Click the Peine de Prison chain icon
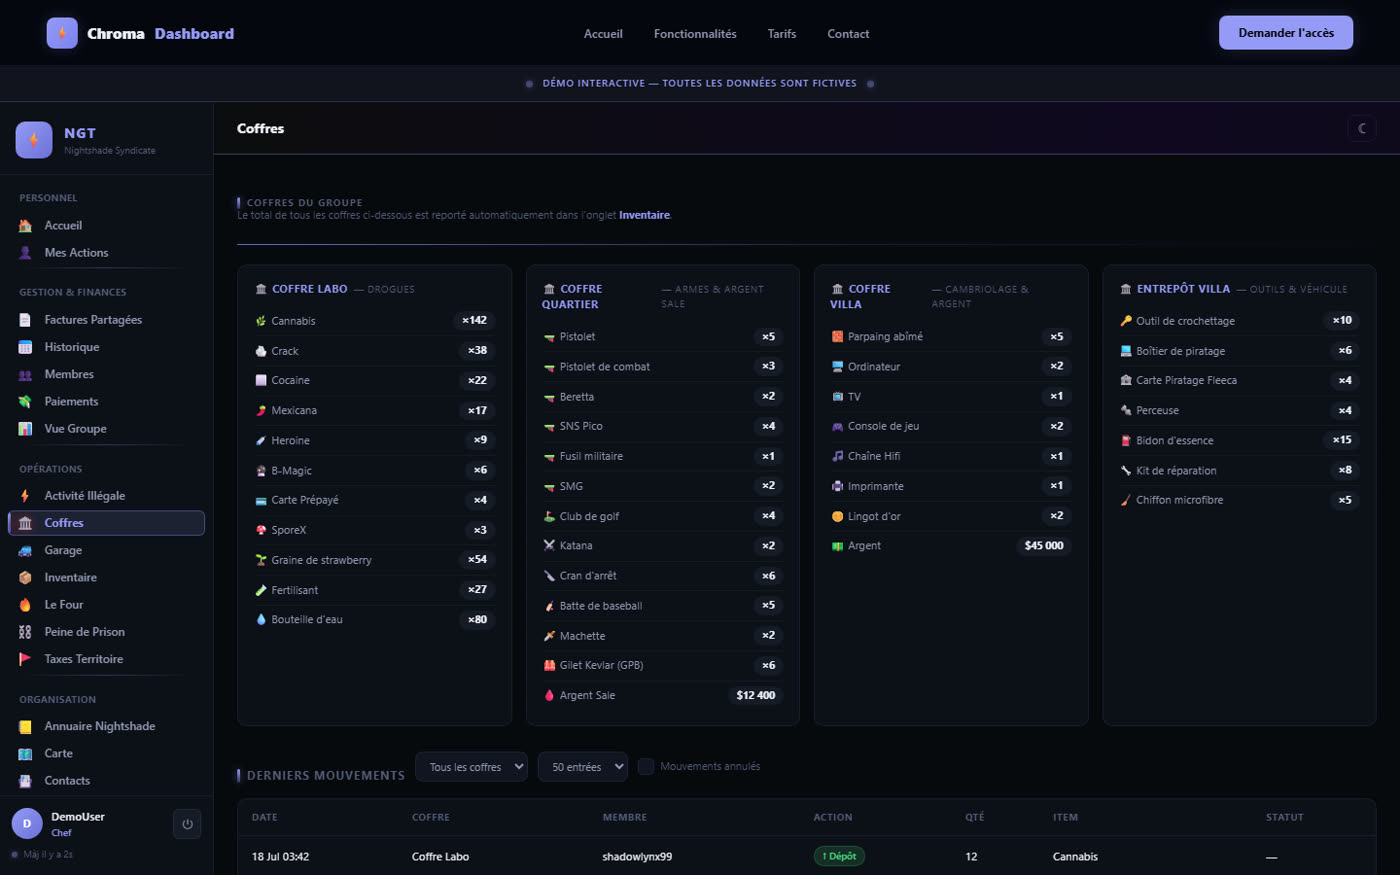 [x=25, y=632]
